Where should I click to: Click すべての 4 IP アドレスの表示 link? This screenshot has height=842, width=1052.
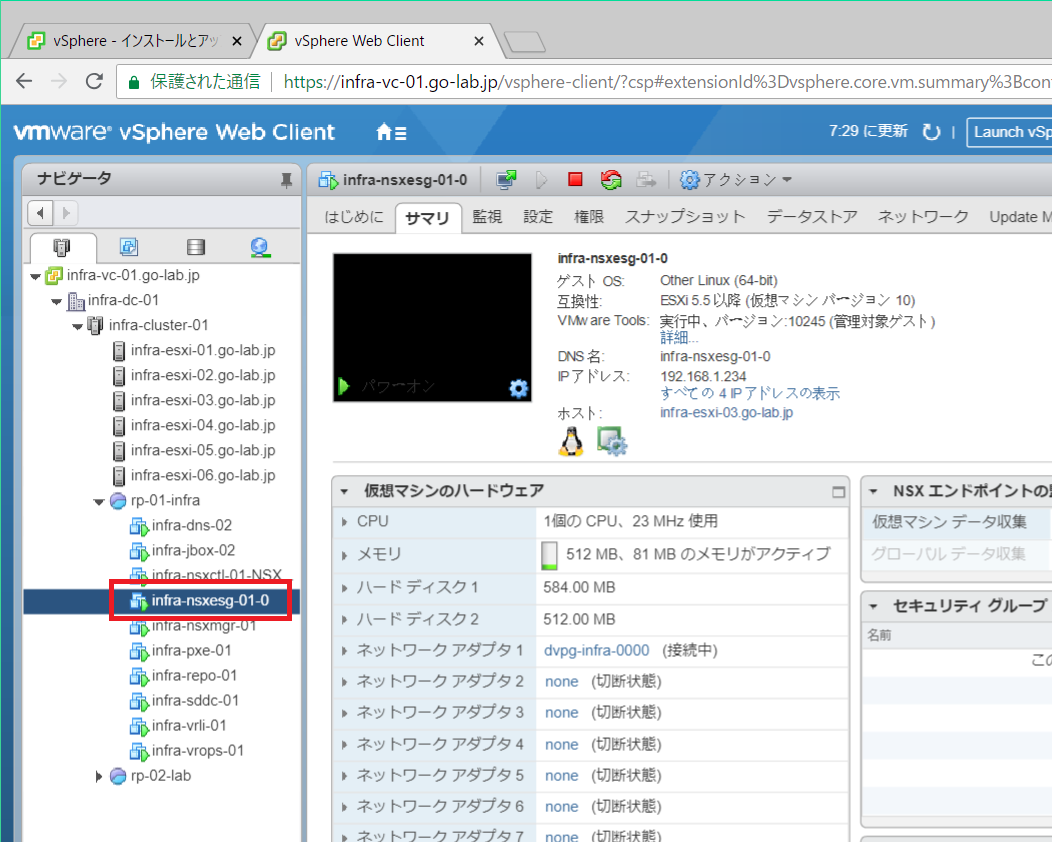pyautogui.click(x=750, y=393)
